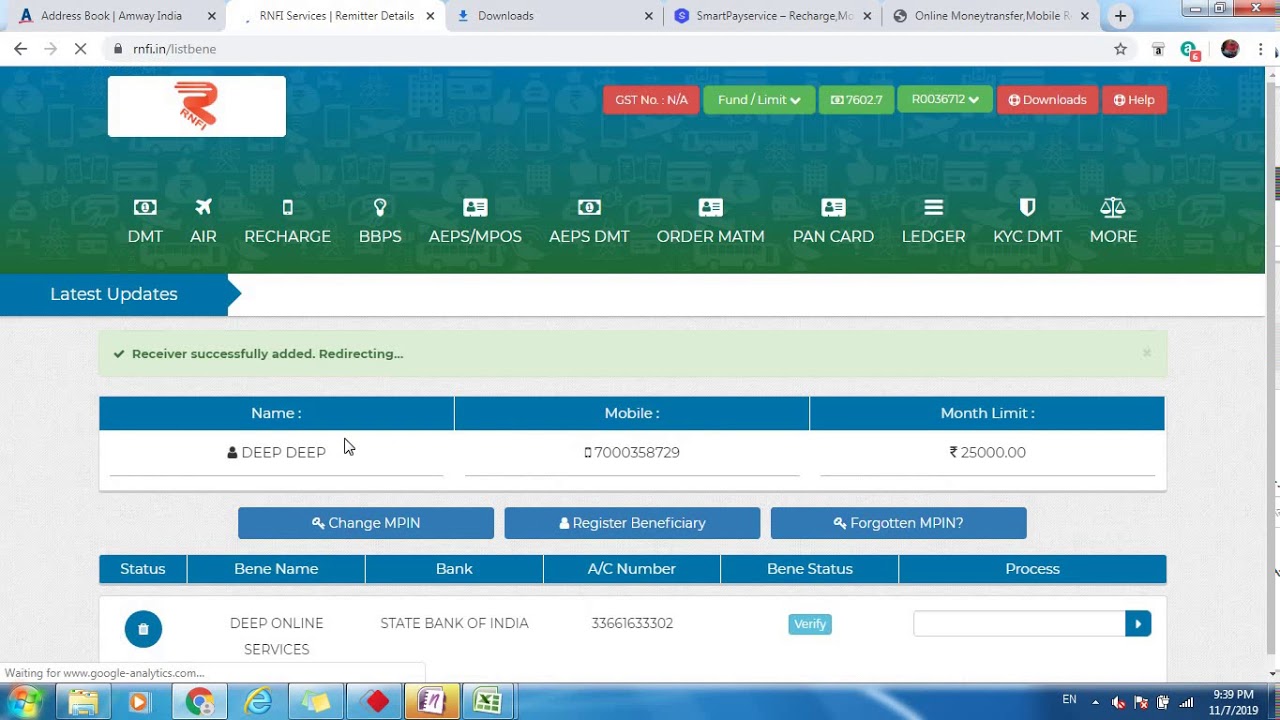Screen dimensions: 1280x720
Task: Close the SmartPayservice tab
Action: (867, 16)
